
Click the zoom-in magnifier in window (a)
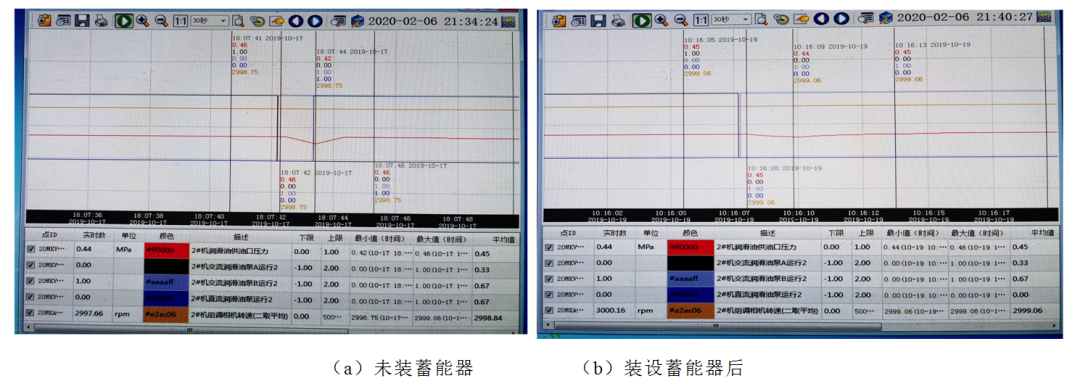tap(143, 21)
